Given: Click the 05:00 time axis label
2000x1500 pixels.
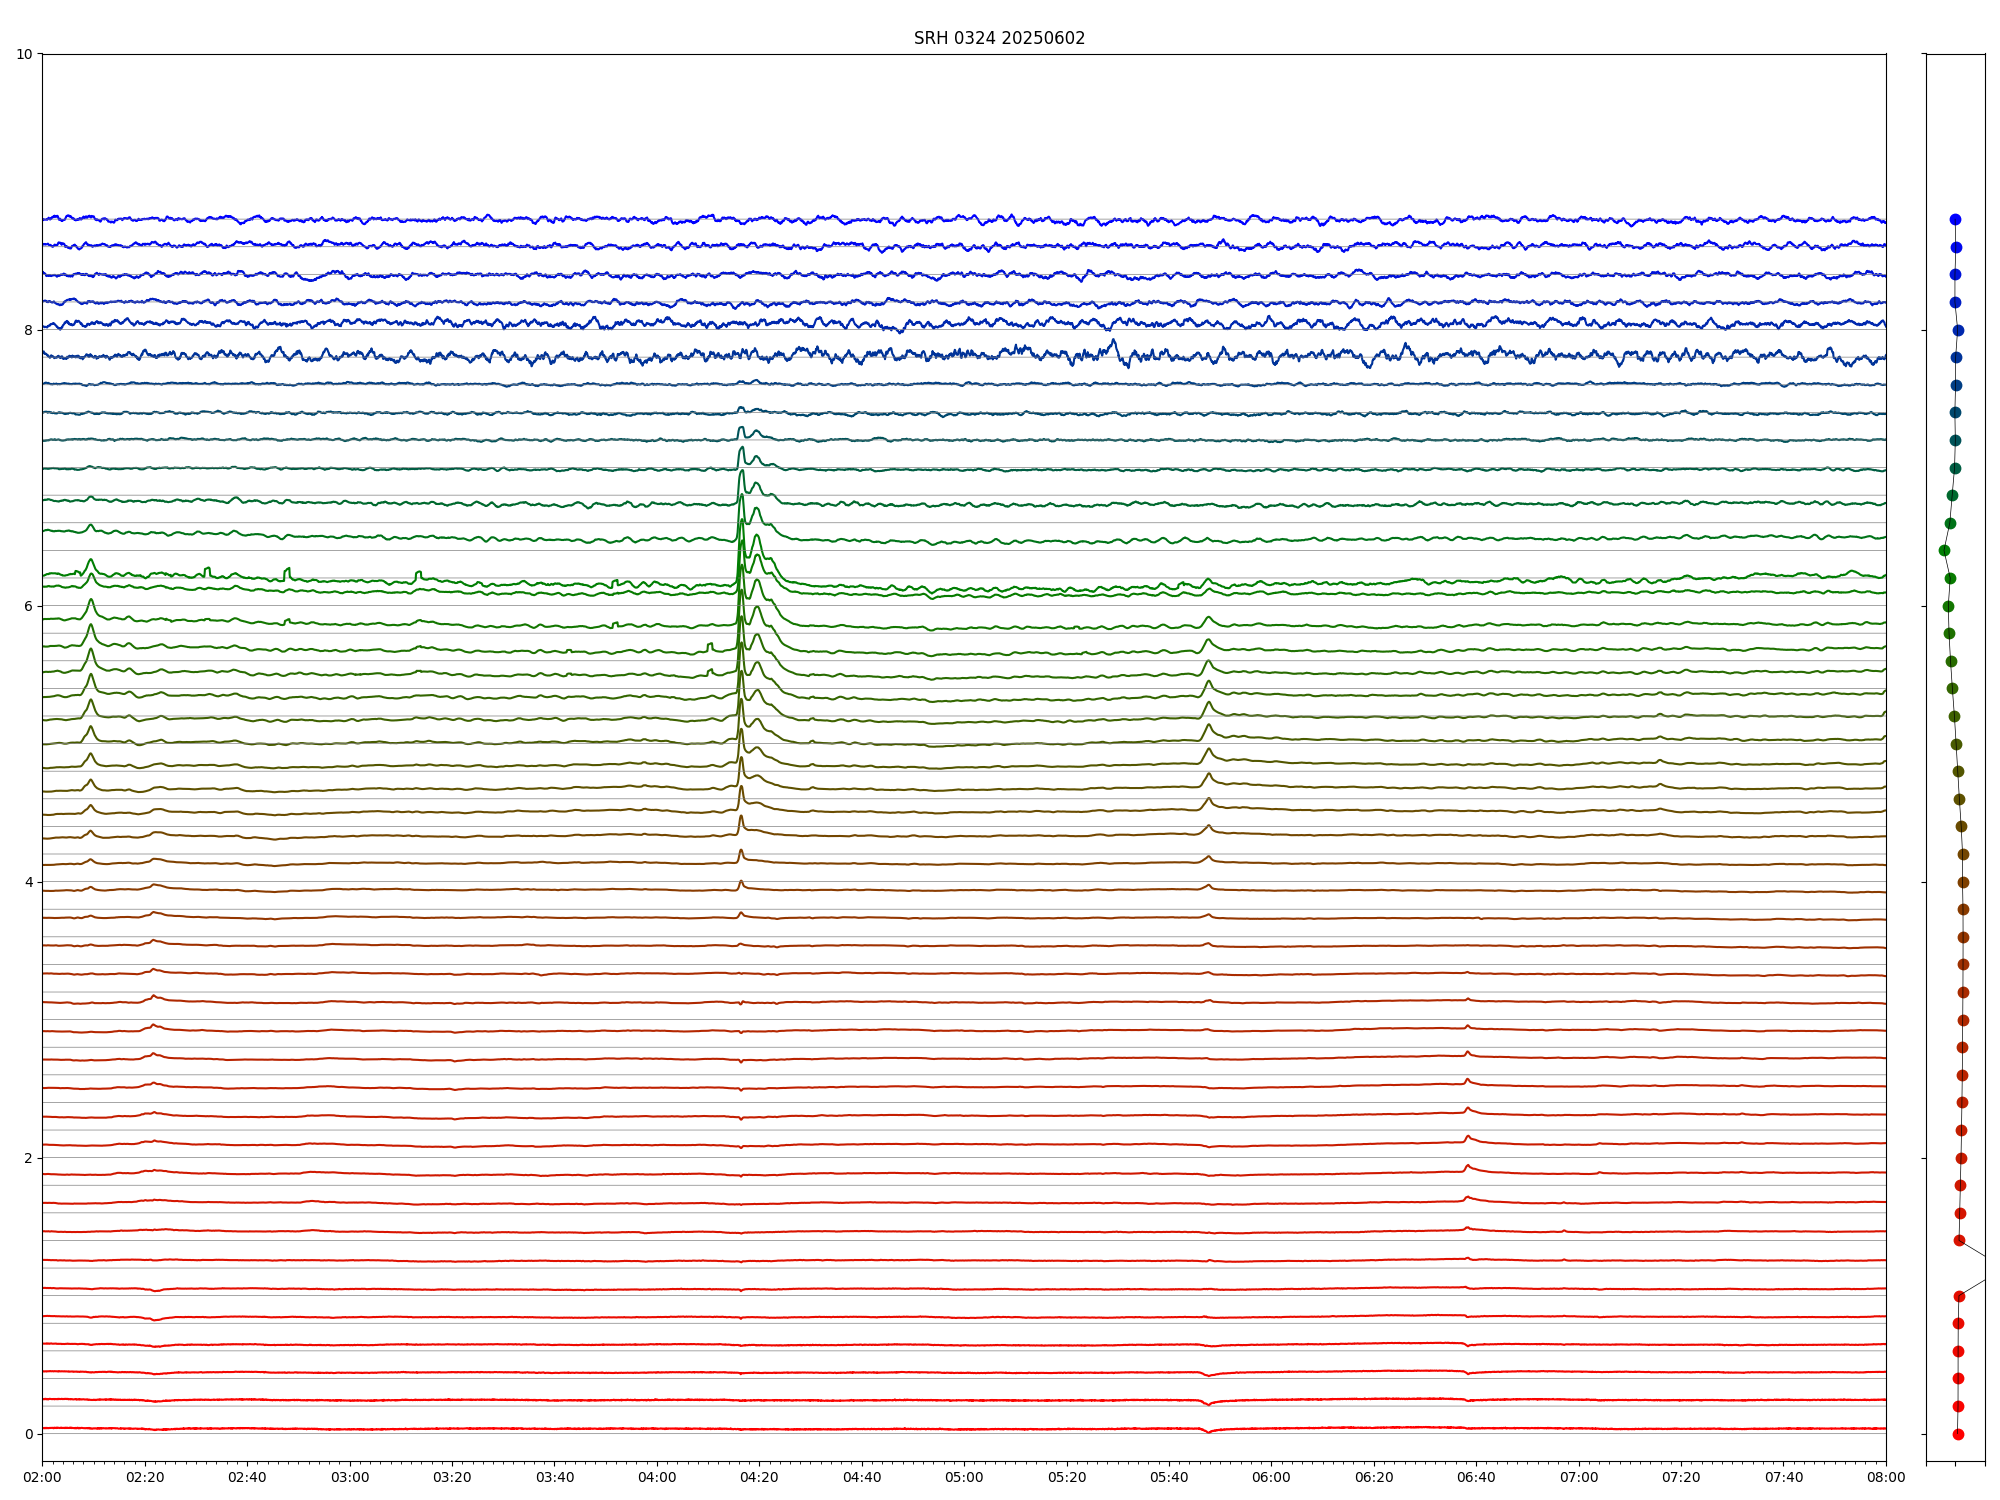Looking at the screenshot, I should click(x=964, y=1477).
